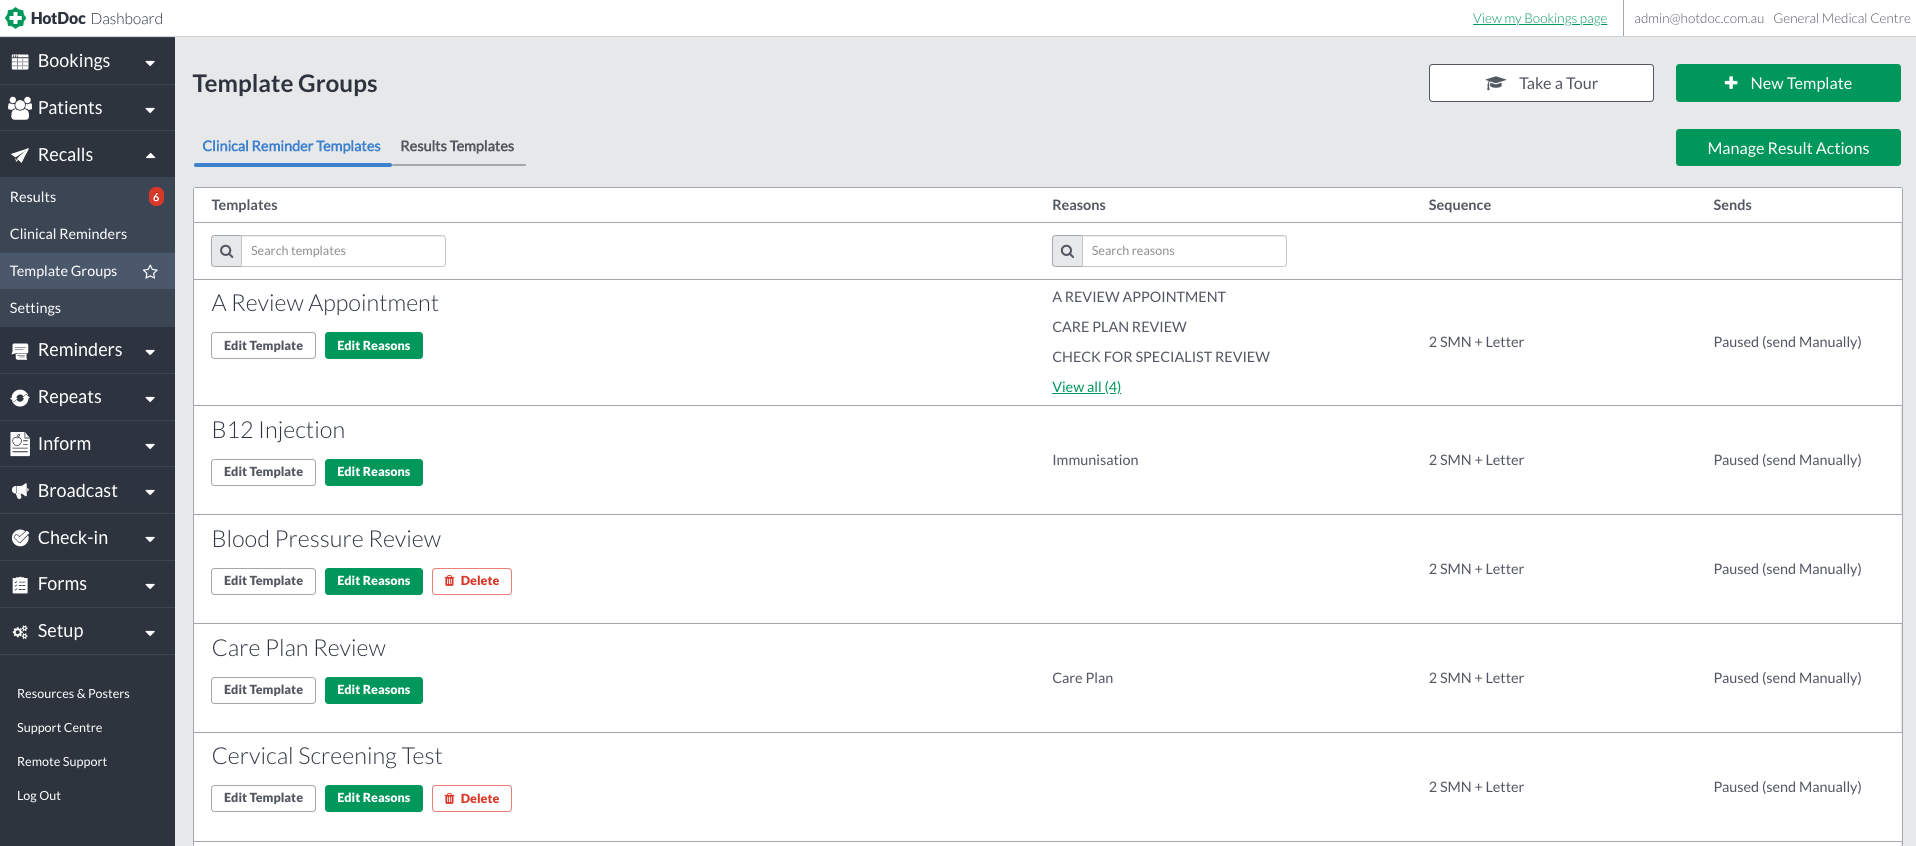Open Clinical Reminders in the sidebar
Screen dimensions: 1916x846
(87, 234)
